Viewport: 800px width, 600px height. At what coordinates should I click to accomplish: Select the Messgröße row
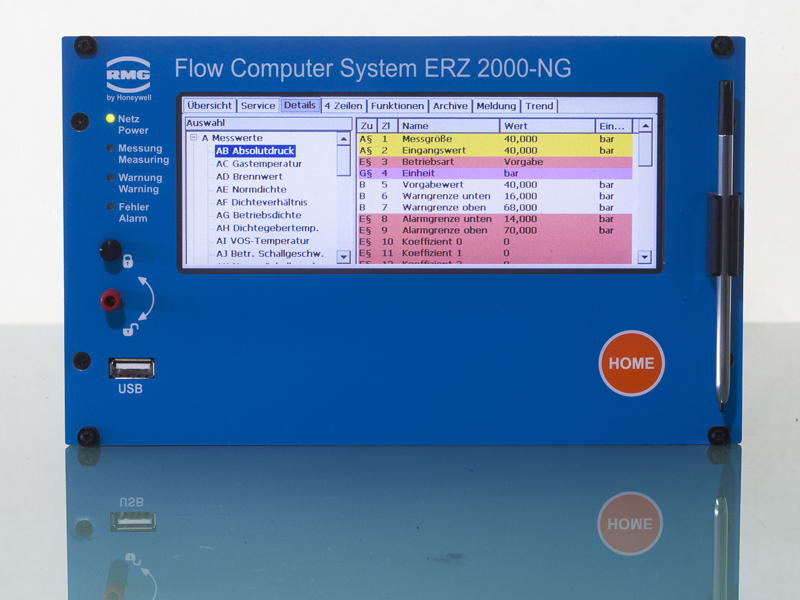tap(494, 139)
